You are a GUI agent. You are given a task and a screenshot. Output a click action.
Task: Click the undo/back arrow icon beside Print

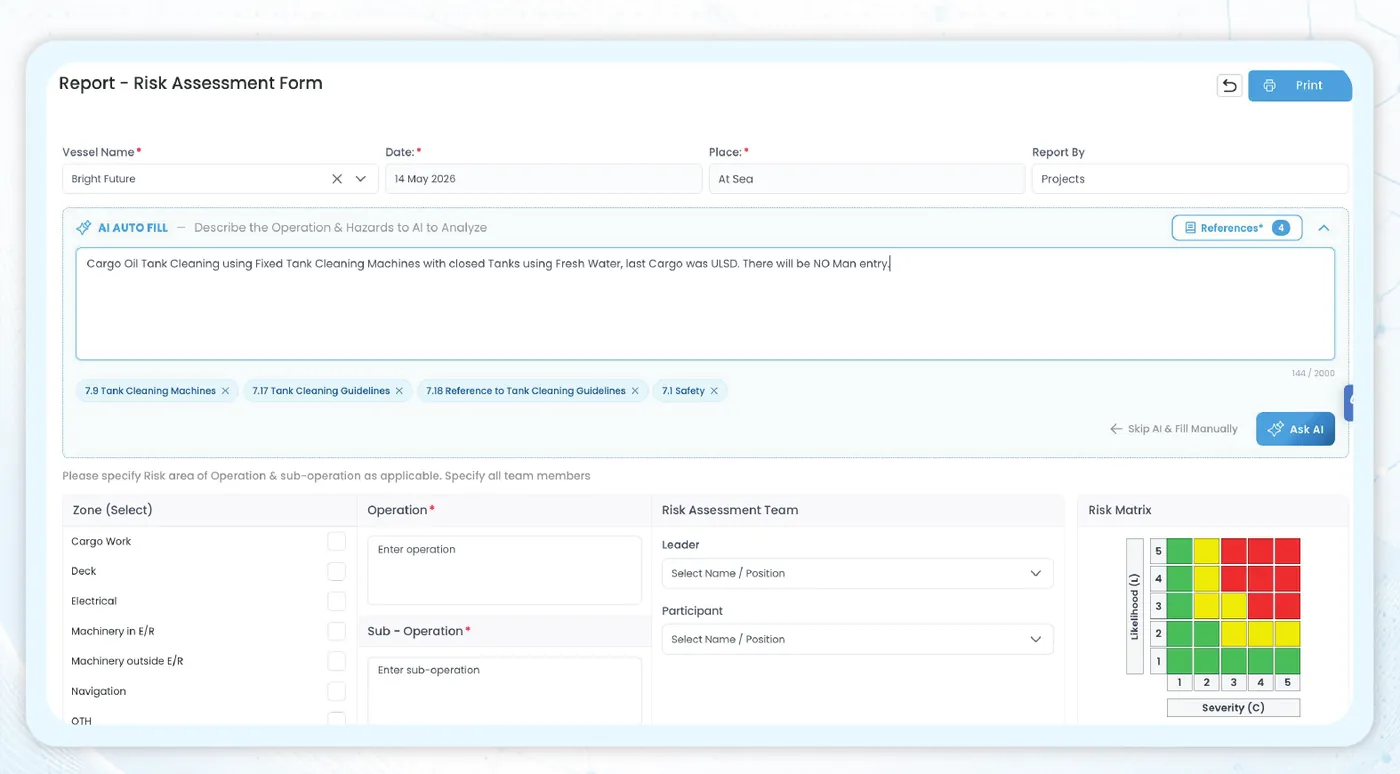[1229, 86]
